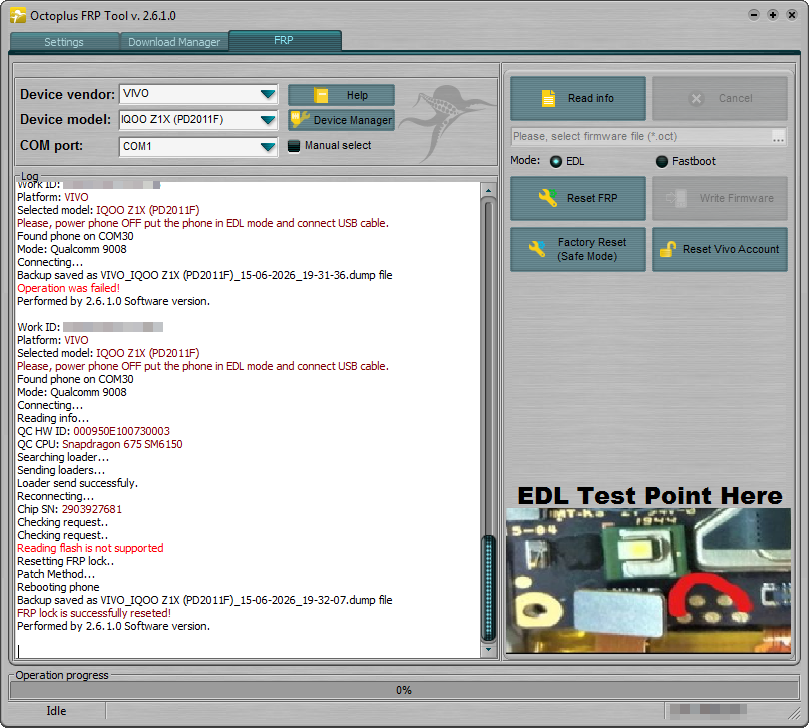Click the Device Manager wrench icon

[300, 119]
